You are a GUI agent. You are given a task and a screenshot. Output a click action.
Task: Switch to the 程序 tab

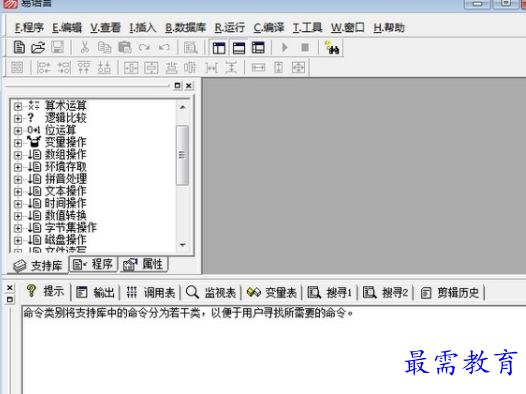tap(93, 264)
